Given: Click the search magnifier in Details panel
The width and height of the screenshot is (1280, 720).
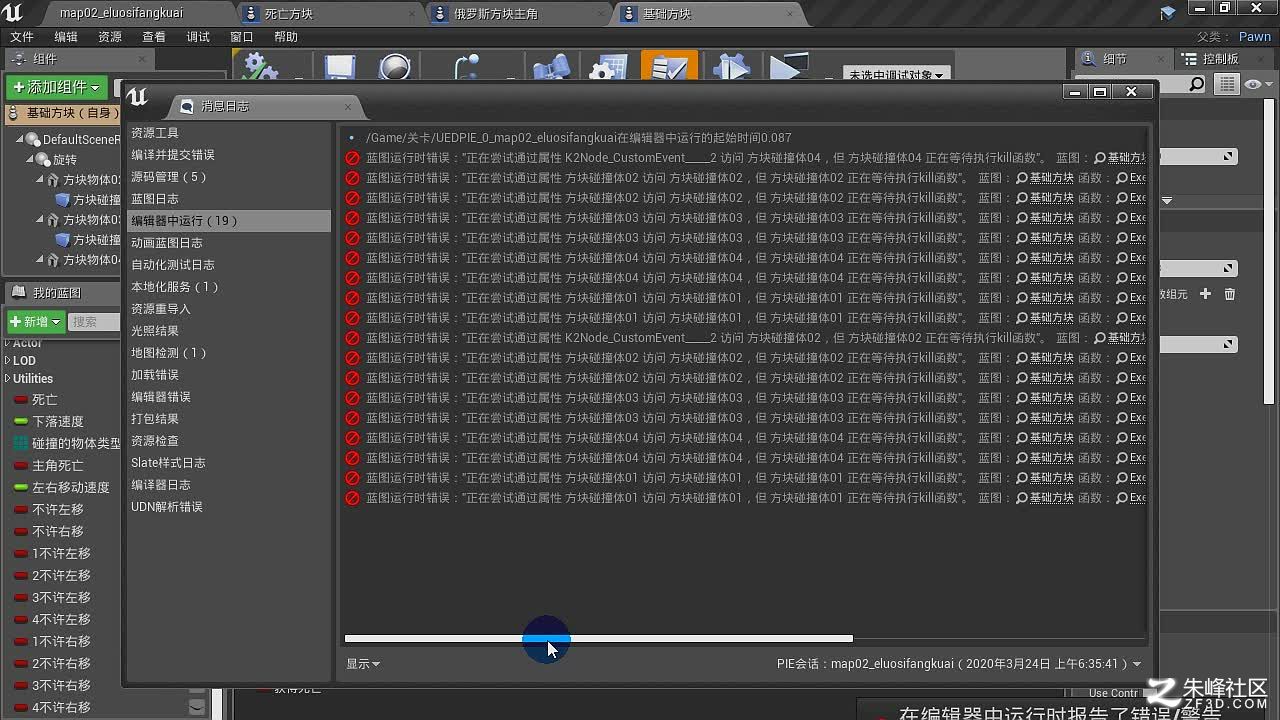Looking at the screenshot, I should click(1196, 85).
